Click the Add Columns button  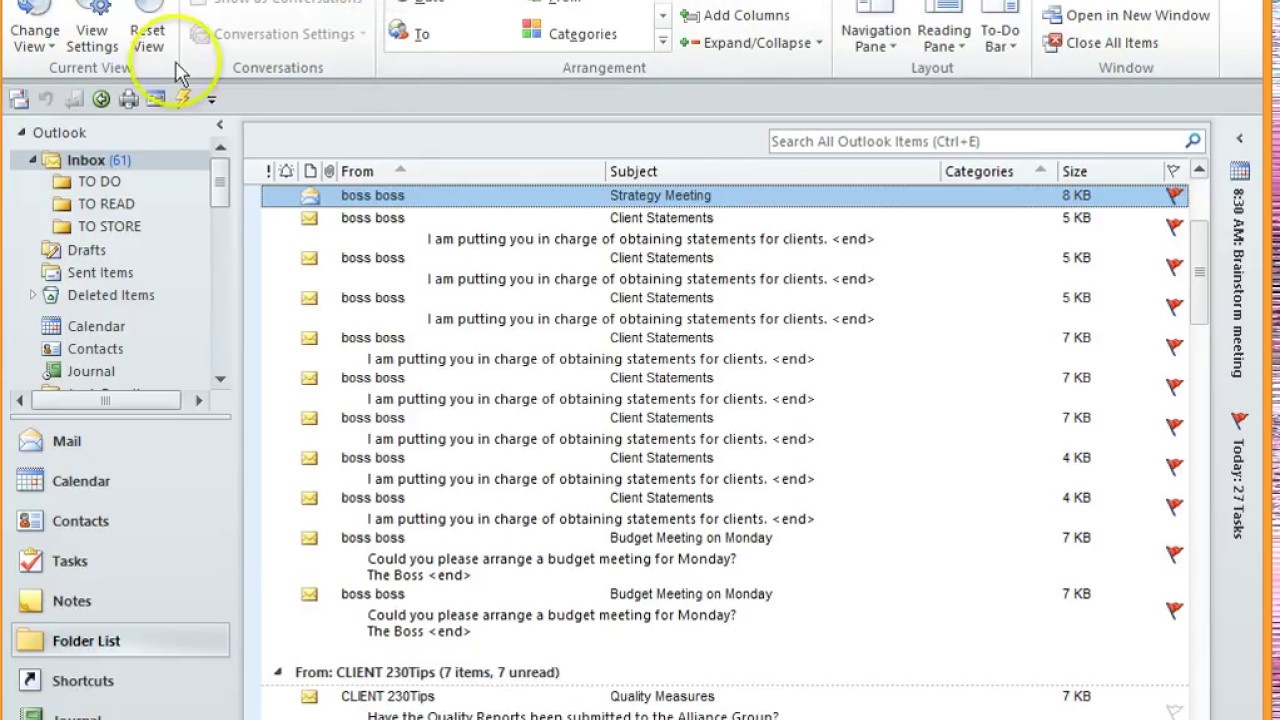coord(735,15)
